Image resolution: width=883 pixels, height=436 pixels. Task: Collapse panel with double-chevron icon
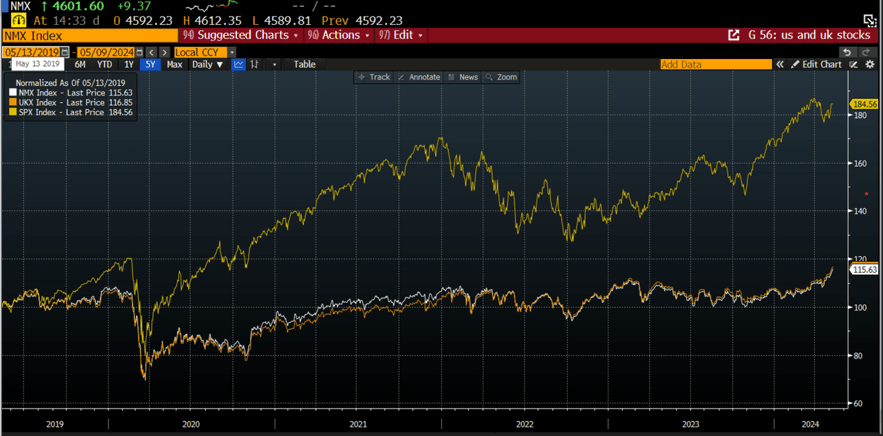780,64
